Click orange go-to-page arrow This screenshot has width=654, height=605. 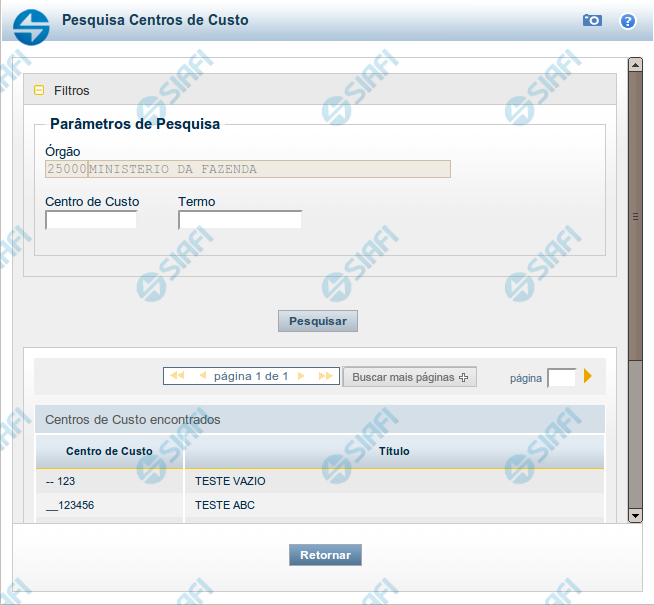(x=588, y=377)
